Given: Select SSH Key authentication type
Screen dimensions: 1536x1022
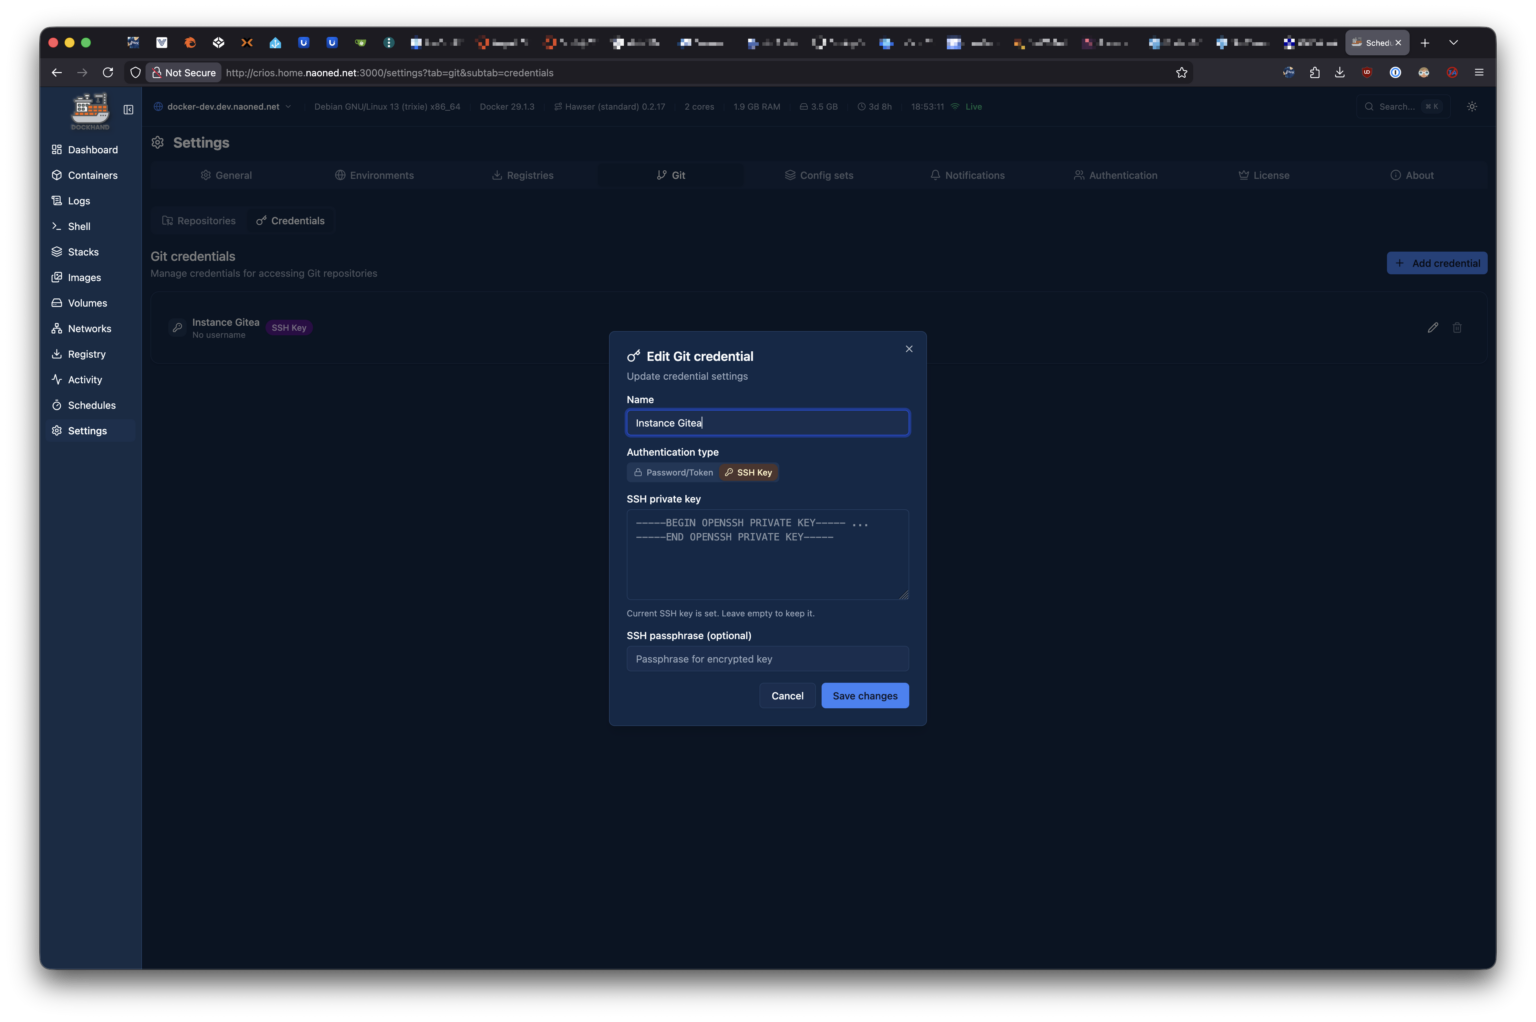Looking at the screenshot, I should (x=748, y=473).
